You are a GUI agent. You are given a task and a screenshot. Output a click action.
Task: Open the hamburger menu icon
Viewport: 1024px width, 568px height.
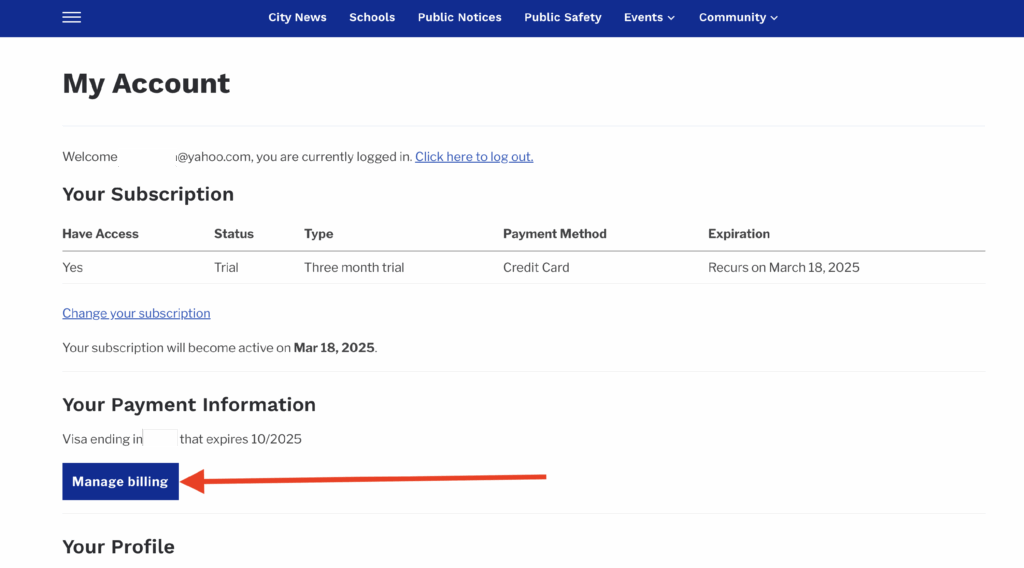pos(72,18)
